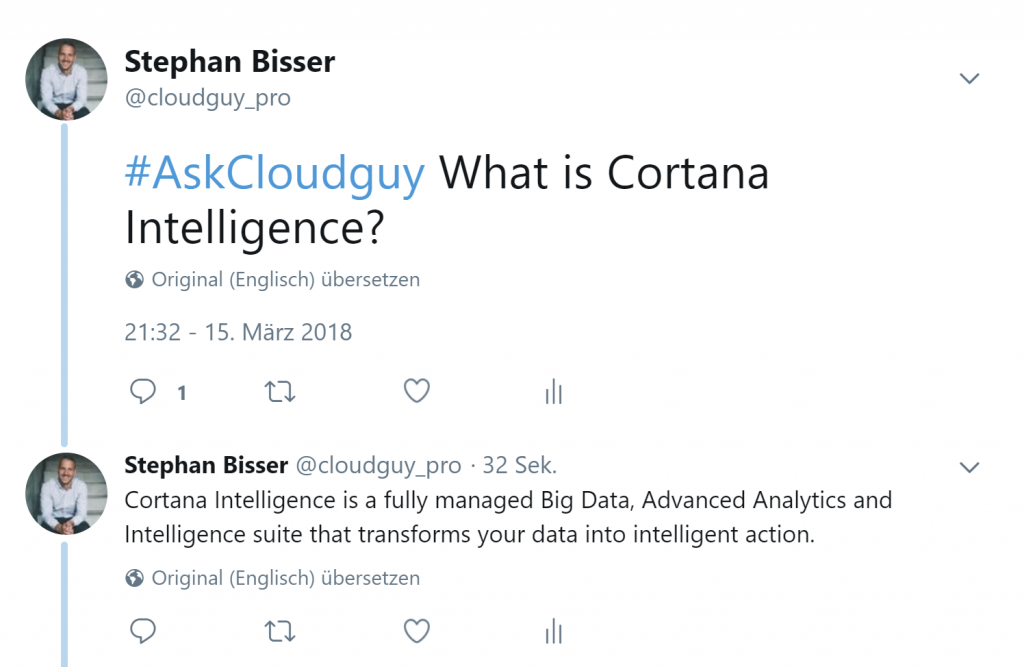
Task: Like the answer tweet about Big Data
Action: [417, 631]
